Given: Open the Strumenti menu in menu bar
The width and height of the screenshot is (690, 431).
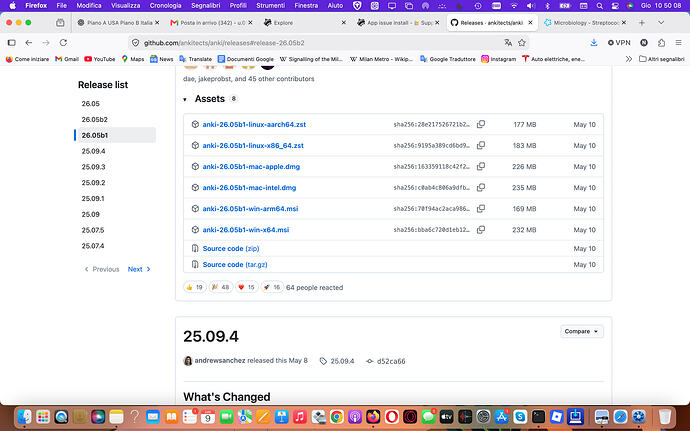Looking at the screenshot, I should (270, 6).
